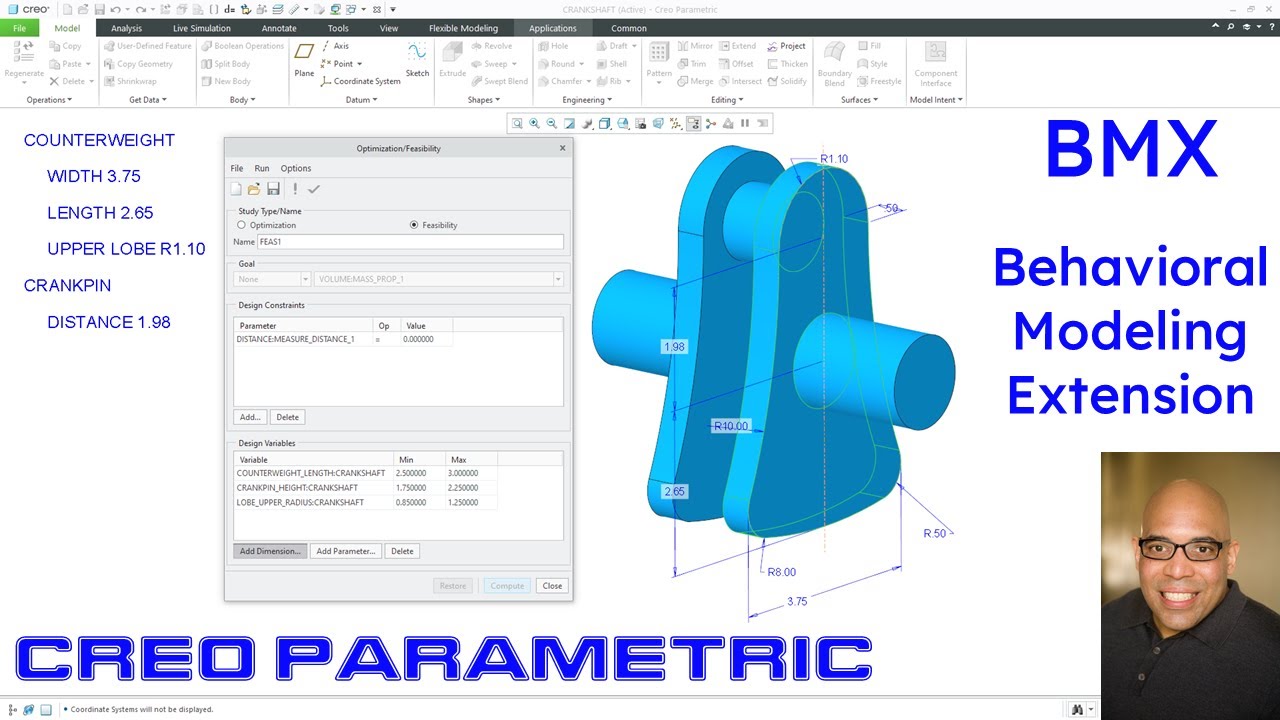
Task: Click Delete button under Design Variables
Action: (x=402, y=551)
